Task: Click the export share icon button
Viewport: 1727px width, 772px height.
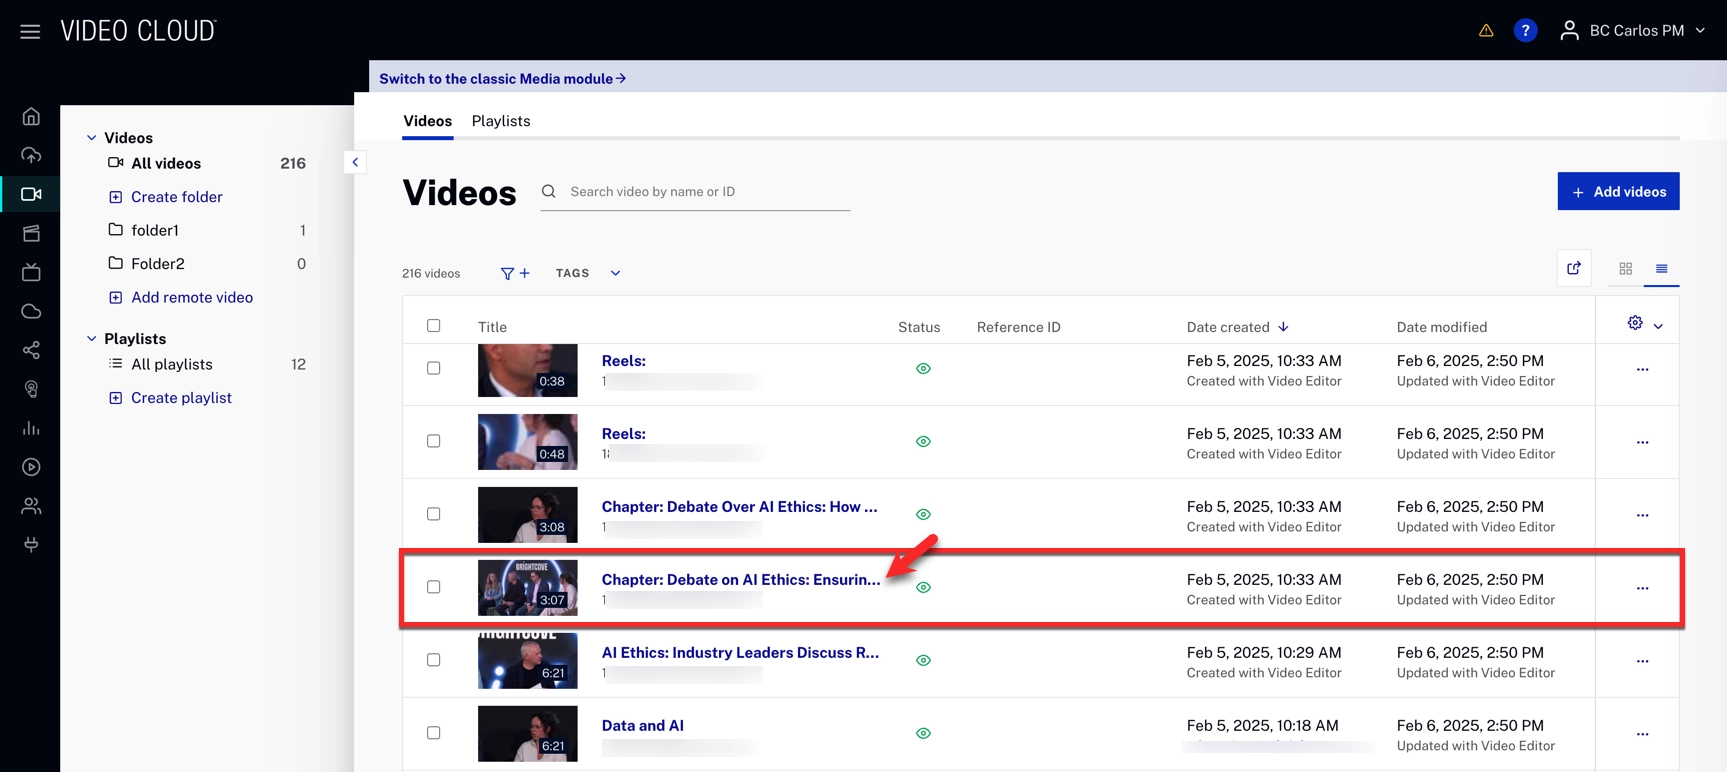Action: pyautogui.click(x=1574, y=268)
